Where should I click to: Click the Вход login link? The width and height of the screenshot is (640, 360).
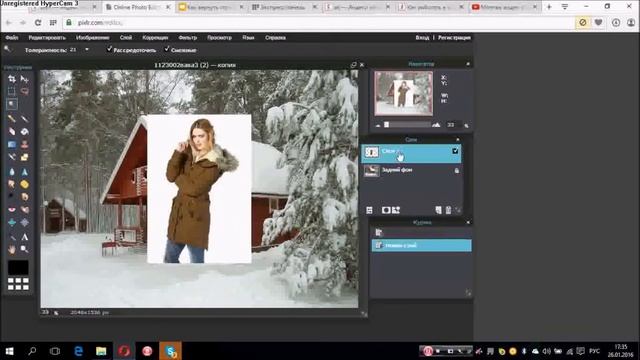(x=422, y=38)
